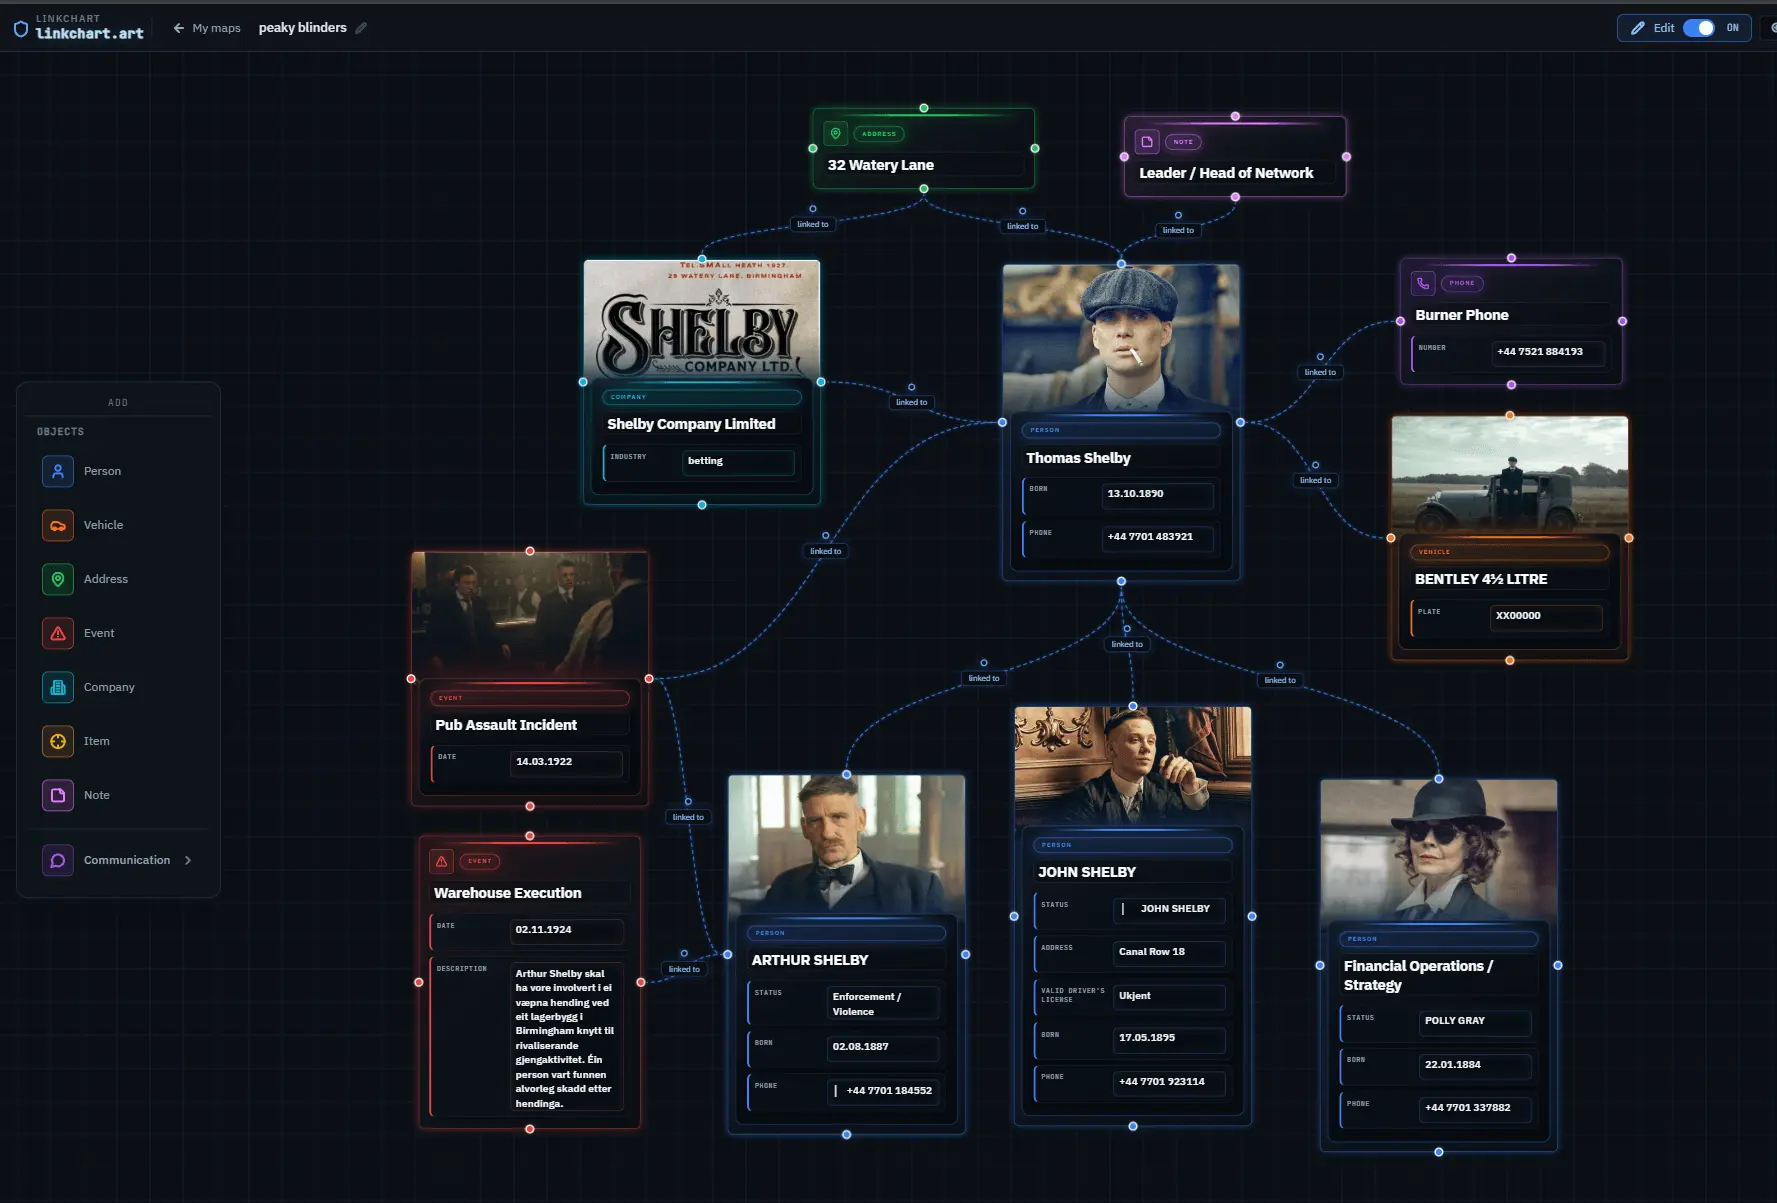Screen dimensions: 1777x1203
Task: Edit Arthur Shelby born field 02.08.1887
Action: (x=883, y=1047)
